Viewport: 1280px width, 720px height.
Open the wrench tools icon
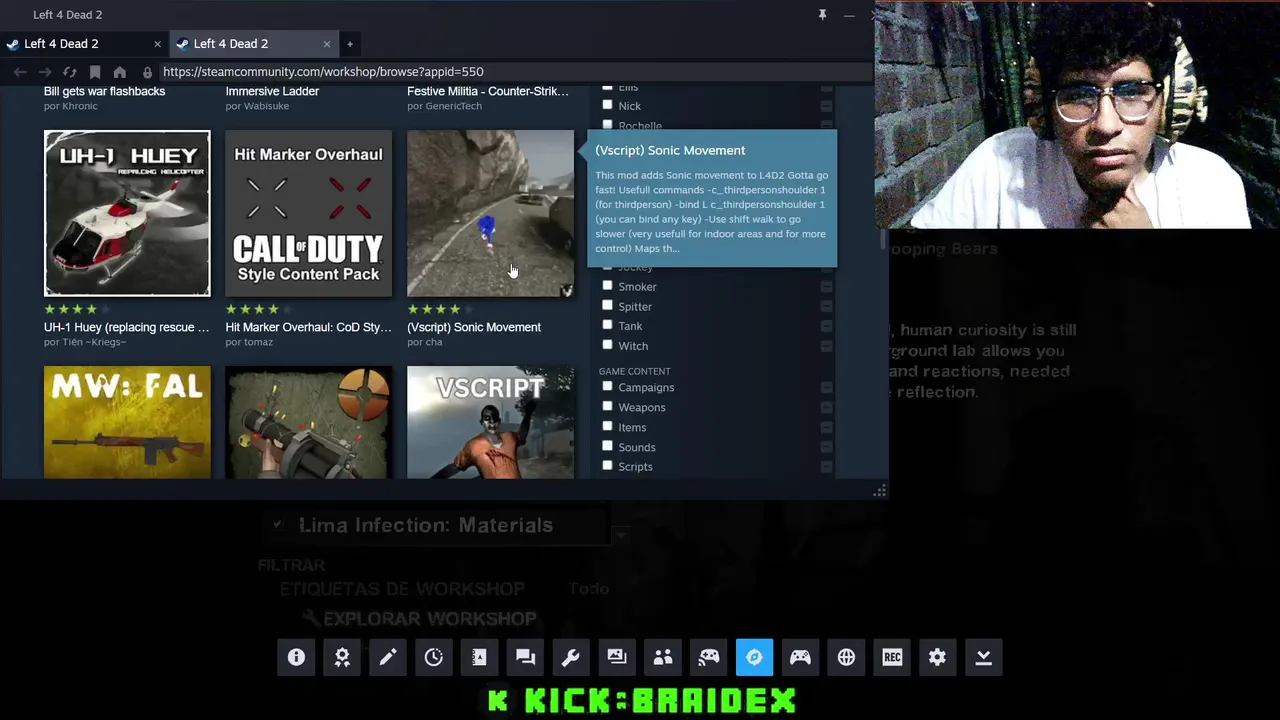tap(571, 657)
